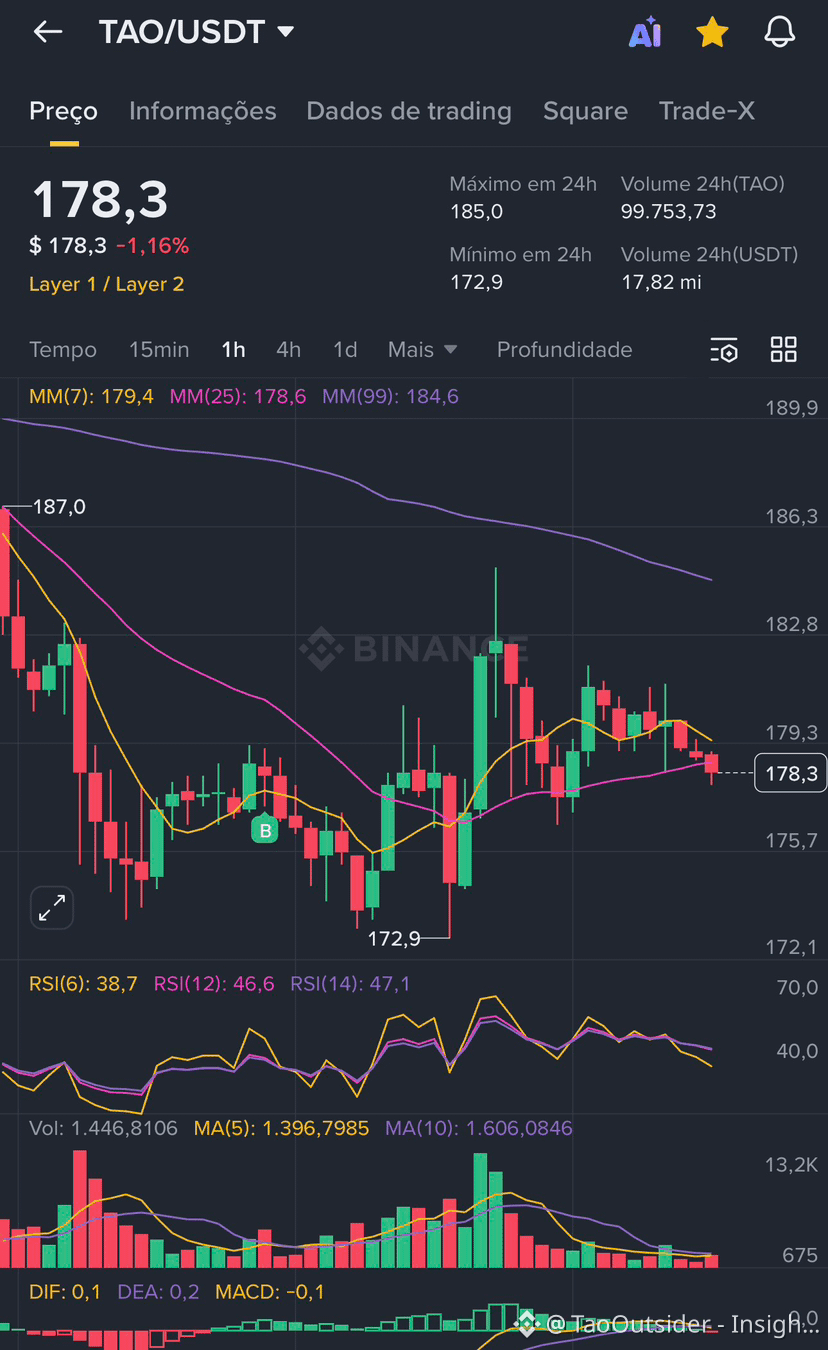Open chart indicator settings icon
The image size is (828, 1350).
click(x=724, y=350)
